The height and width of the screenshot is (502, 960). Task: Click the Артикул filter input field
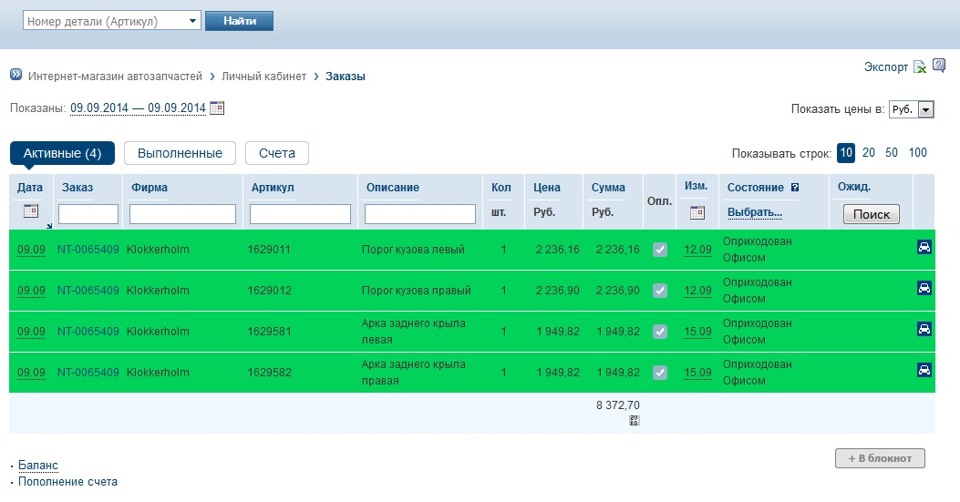(300, 214)
